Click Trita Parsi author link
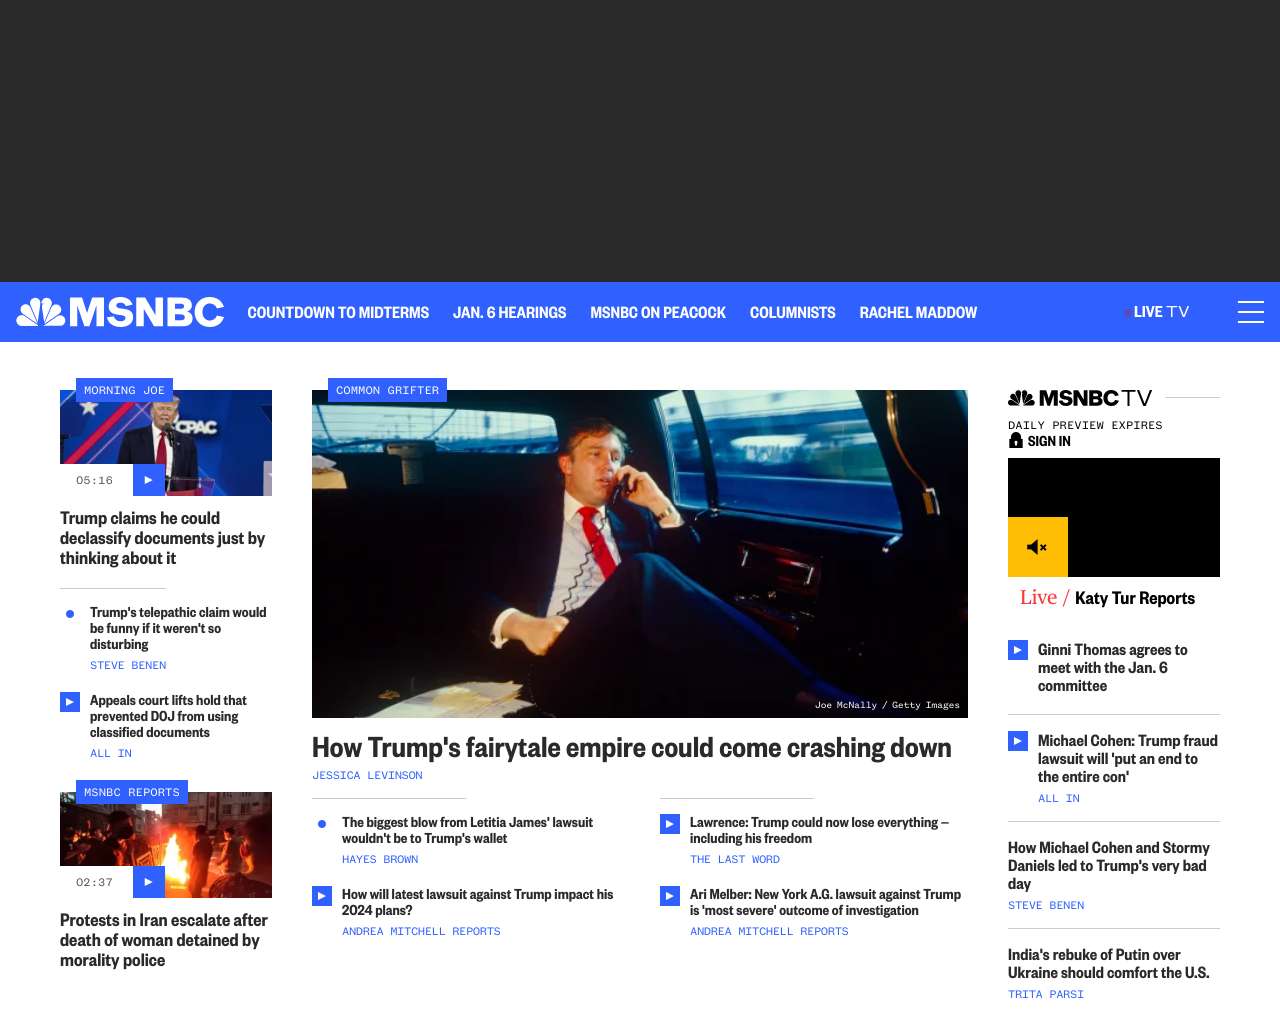Viewport: 1280px width, 1024px height. (x=1046, y=994)
